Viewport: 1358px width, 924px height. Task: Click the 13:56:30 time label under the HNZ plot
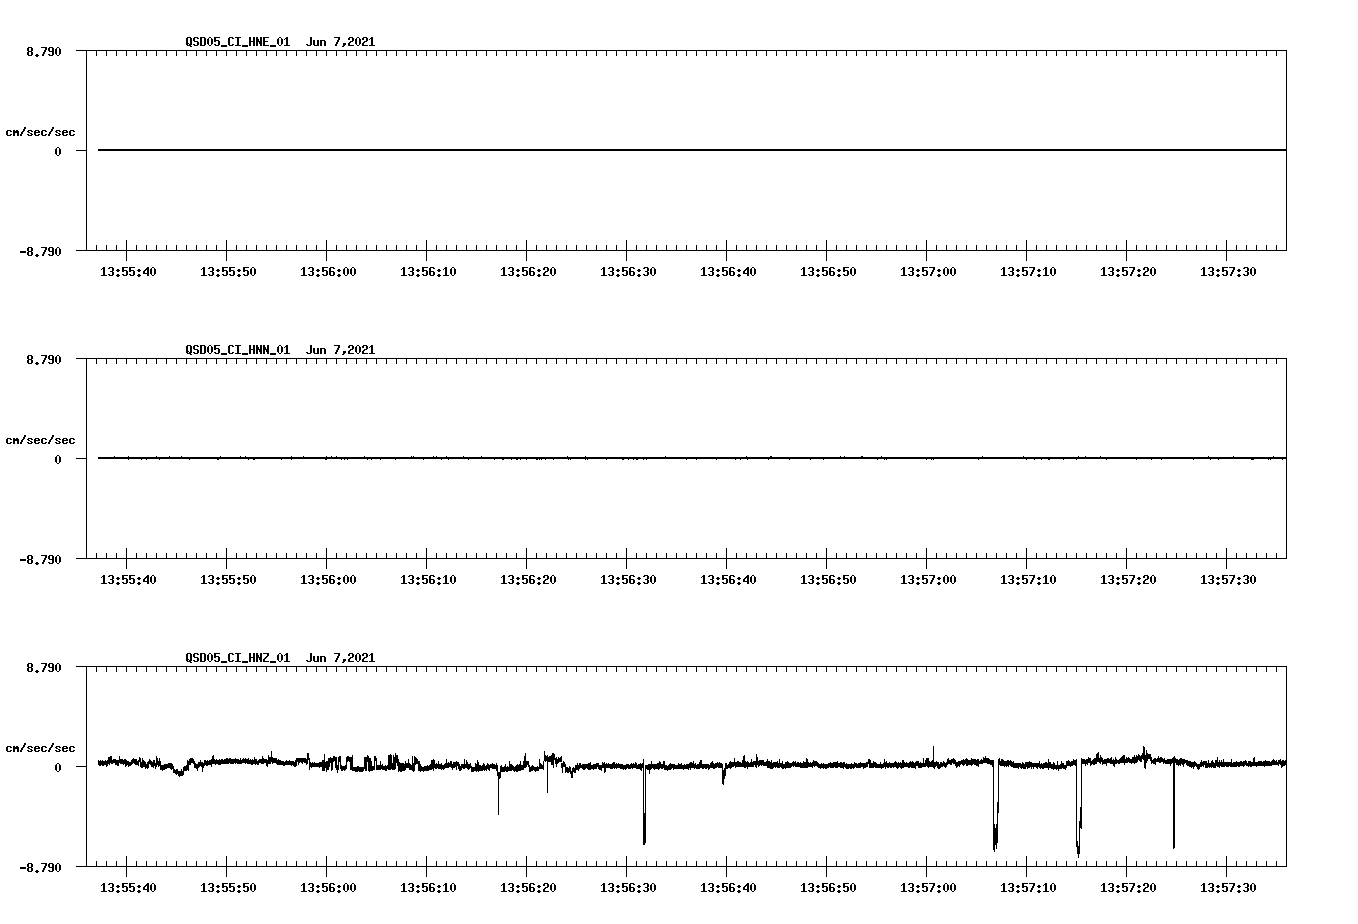click(x=628, y=888)
